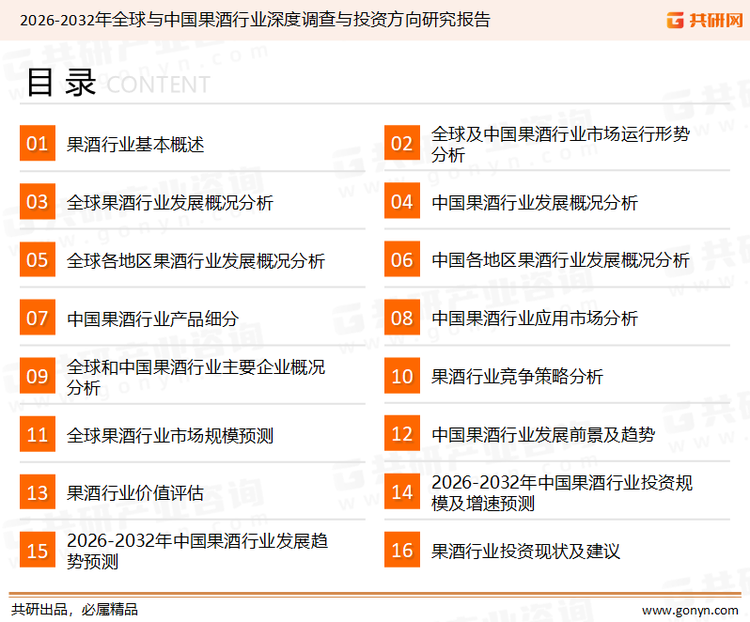The width and height of the screenshot is (750, 622).
Task: Select chapter 果酒行业价值评估
Action: [135, 493]
